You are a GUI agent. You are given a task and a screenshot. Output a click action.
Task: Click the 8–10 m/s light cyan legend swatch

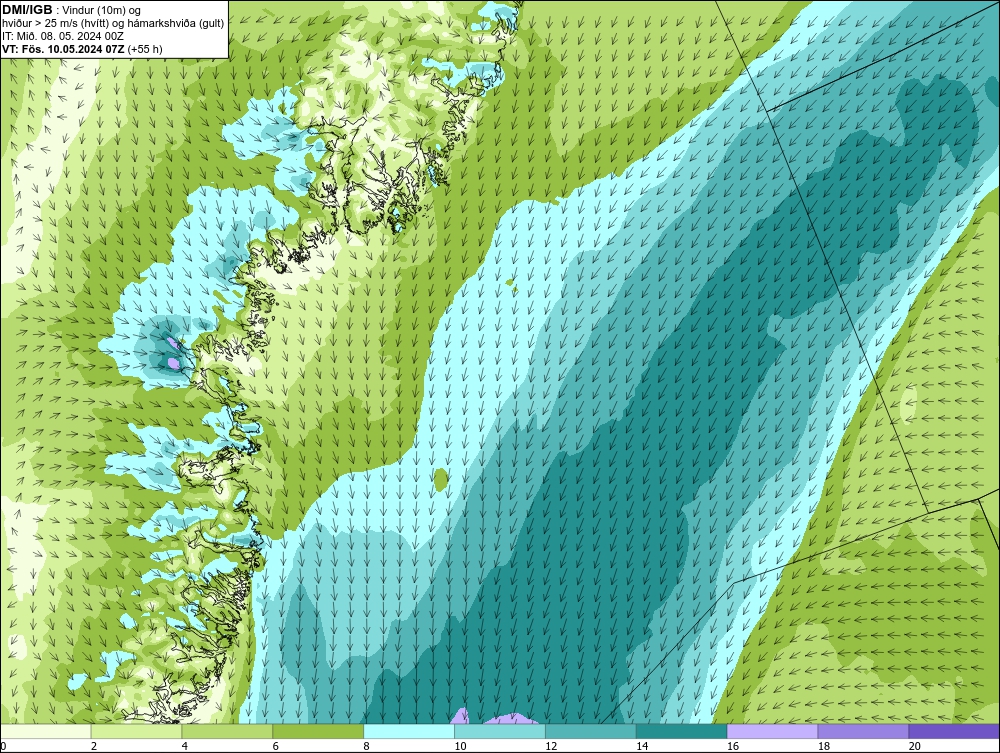[409, 731]
